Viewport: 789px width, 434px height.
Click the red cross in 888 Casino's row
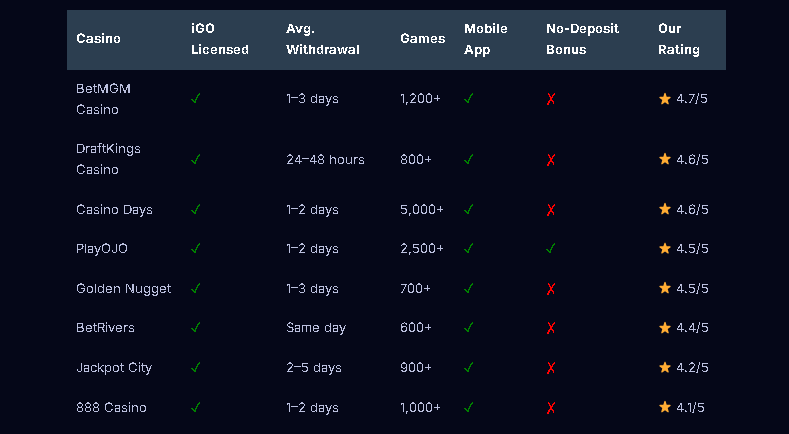coord(551,407)
